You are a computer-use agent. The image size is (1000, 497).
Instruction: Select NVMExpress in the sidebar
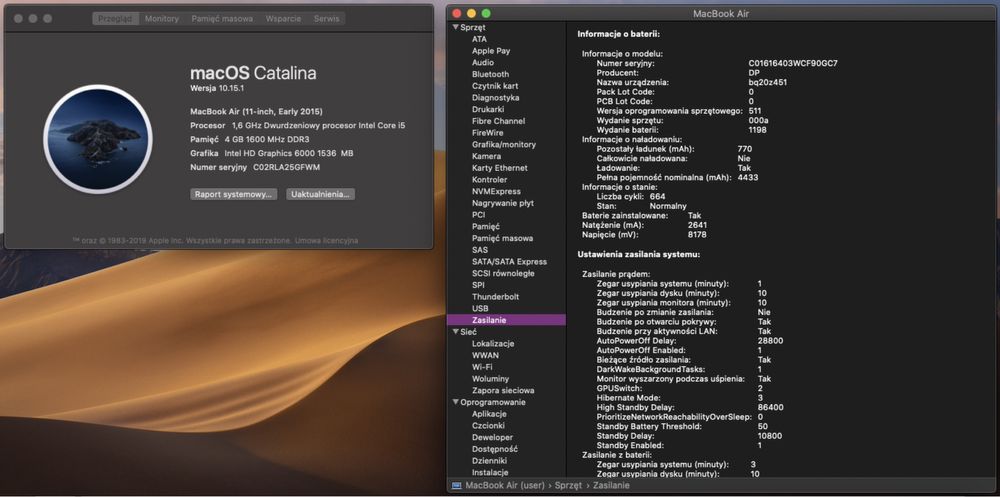point(496,191)
